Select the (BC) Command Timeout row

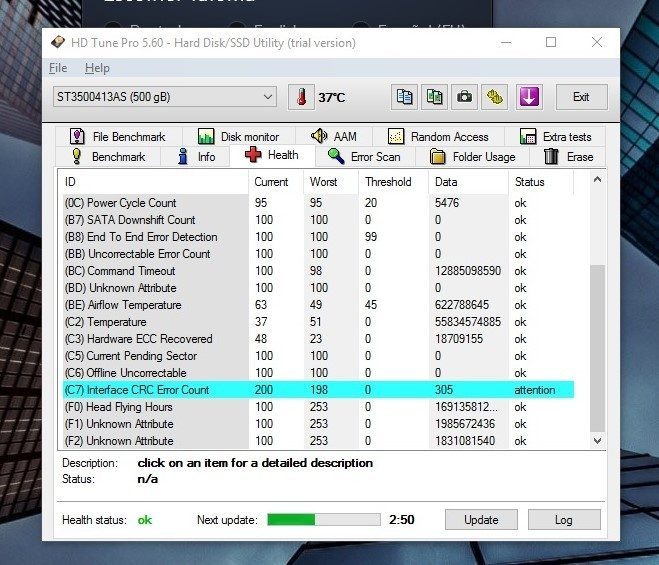[318, 271]
